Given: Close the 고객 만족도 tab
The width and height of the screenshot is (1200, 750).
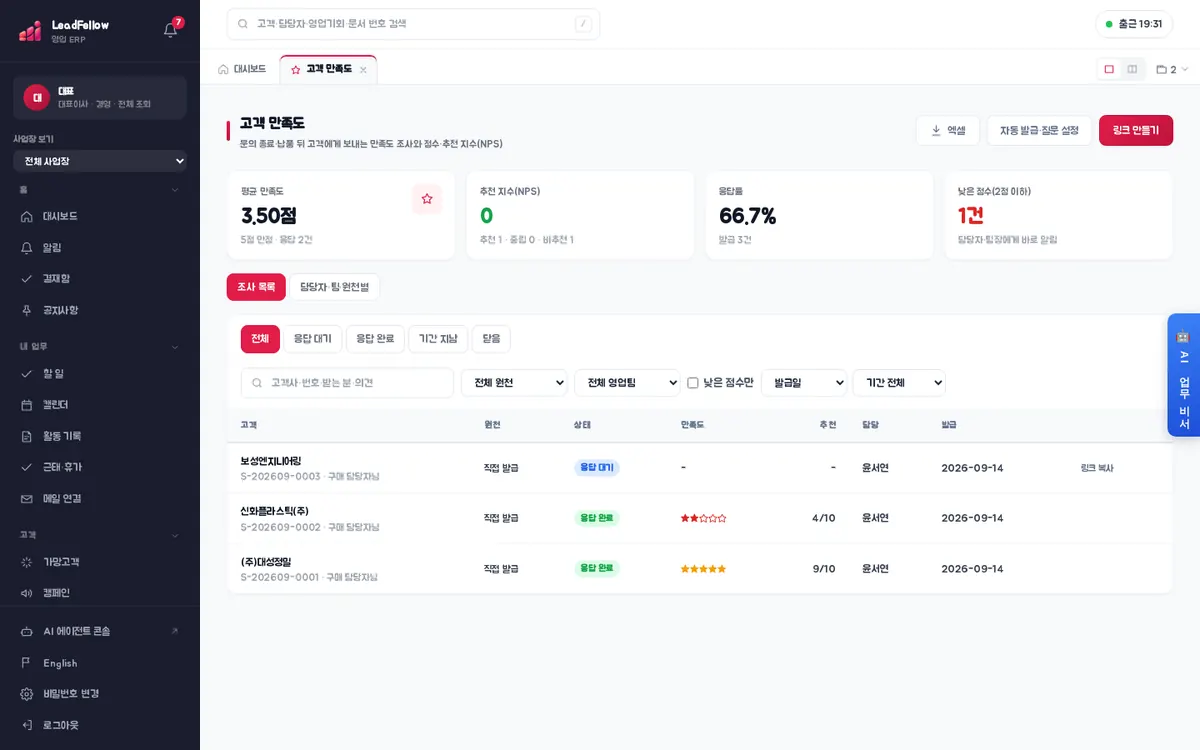Looking at the screenshot, I should pyautogui.click(x=363, y=70).
